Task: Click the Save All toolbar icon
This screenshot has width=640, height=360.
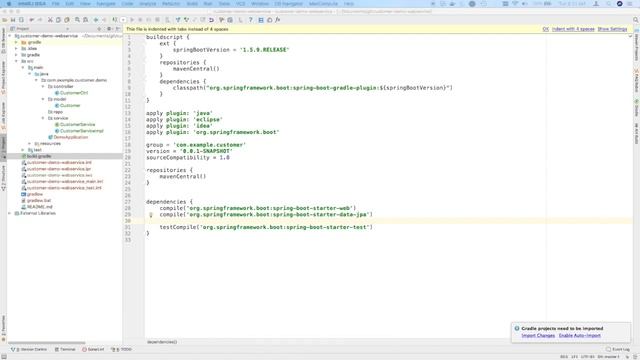Action: pos(13,20)
